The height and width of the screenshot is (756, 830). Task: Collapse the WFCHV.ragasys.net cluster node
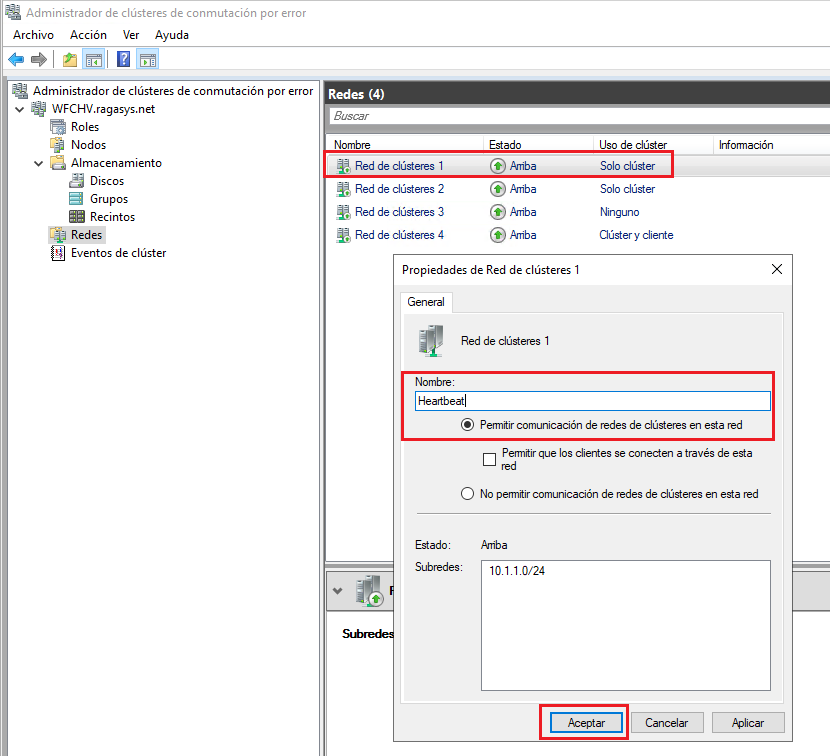point(20,108)
